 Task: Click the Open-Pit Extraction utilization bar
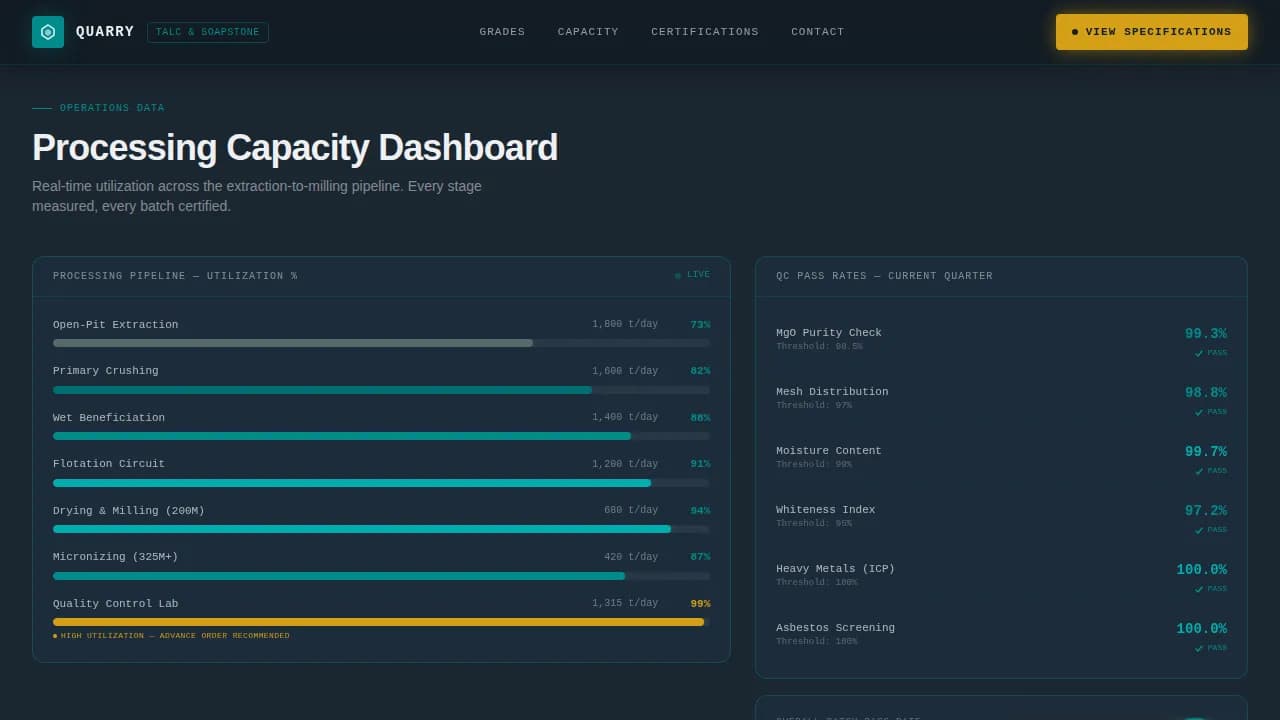(x=381, y=343)
